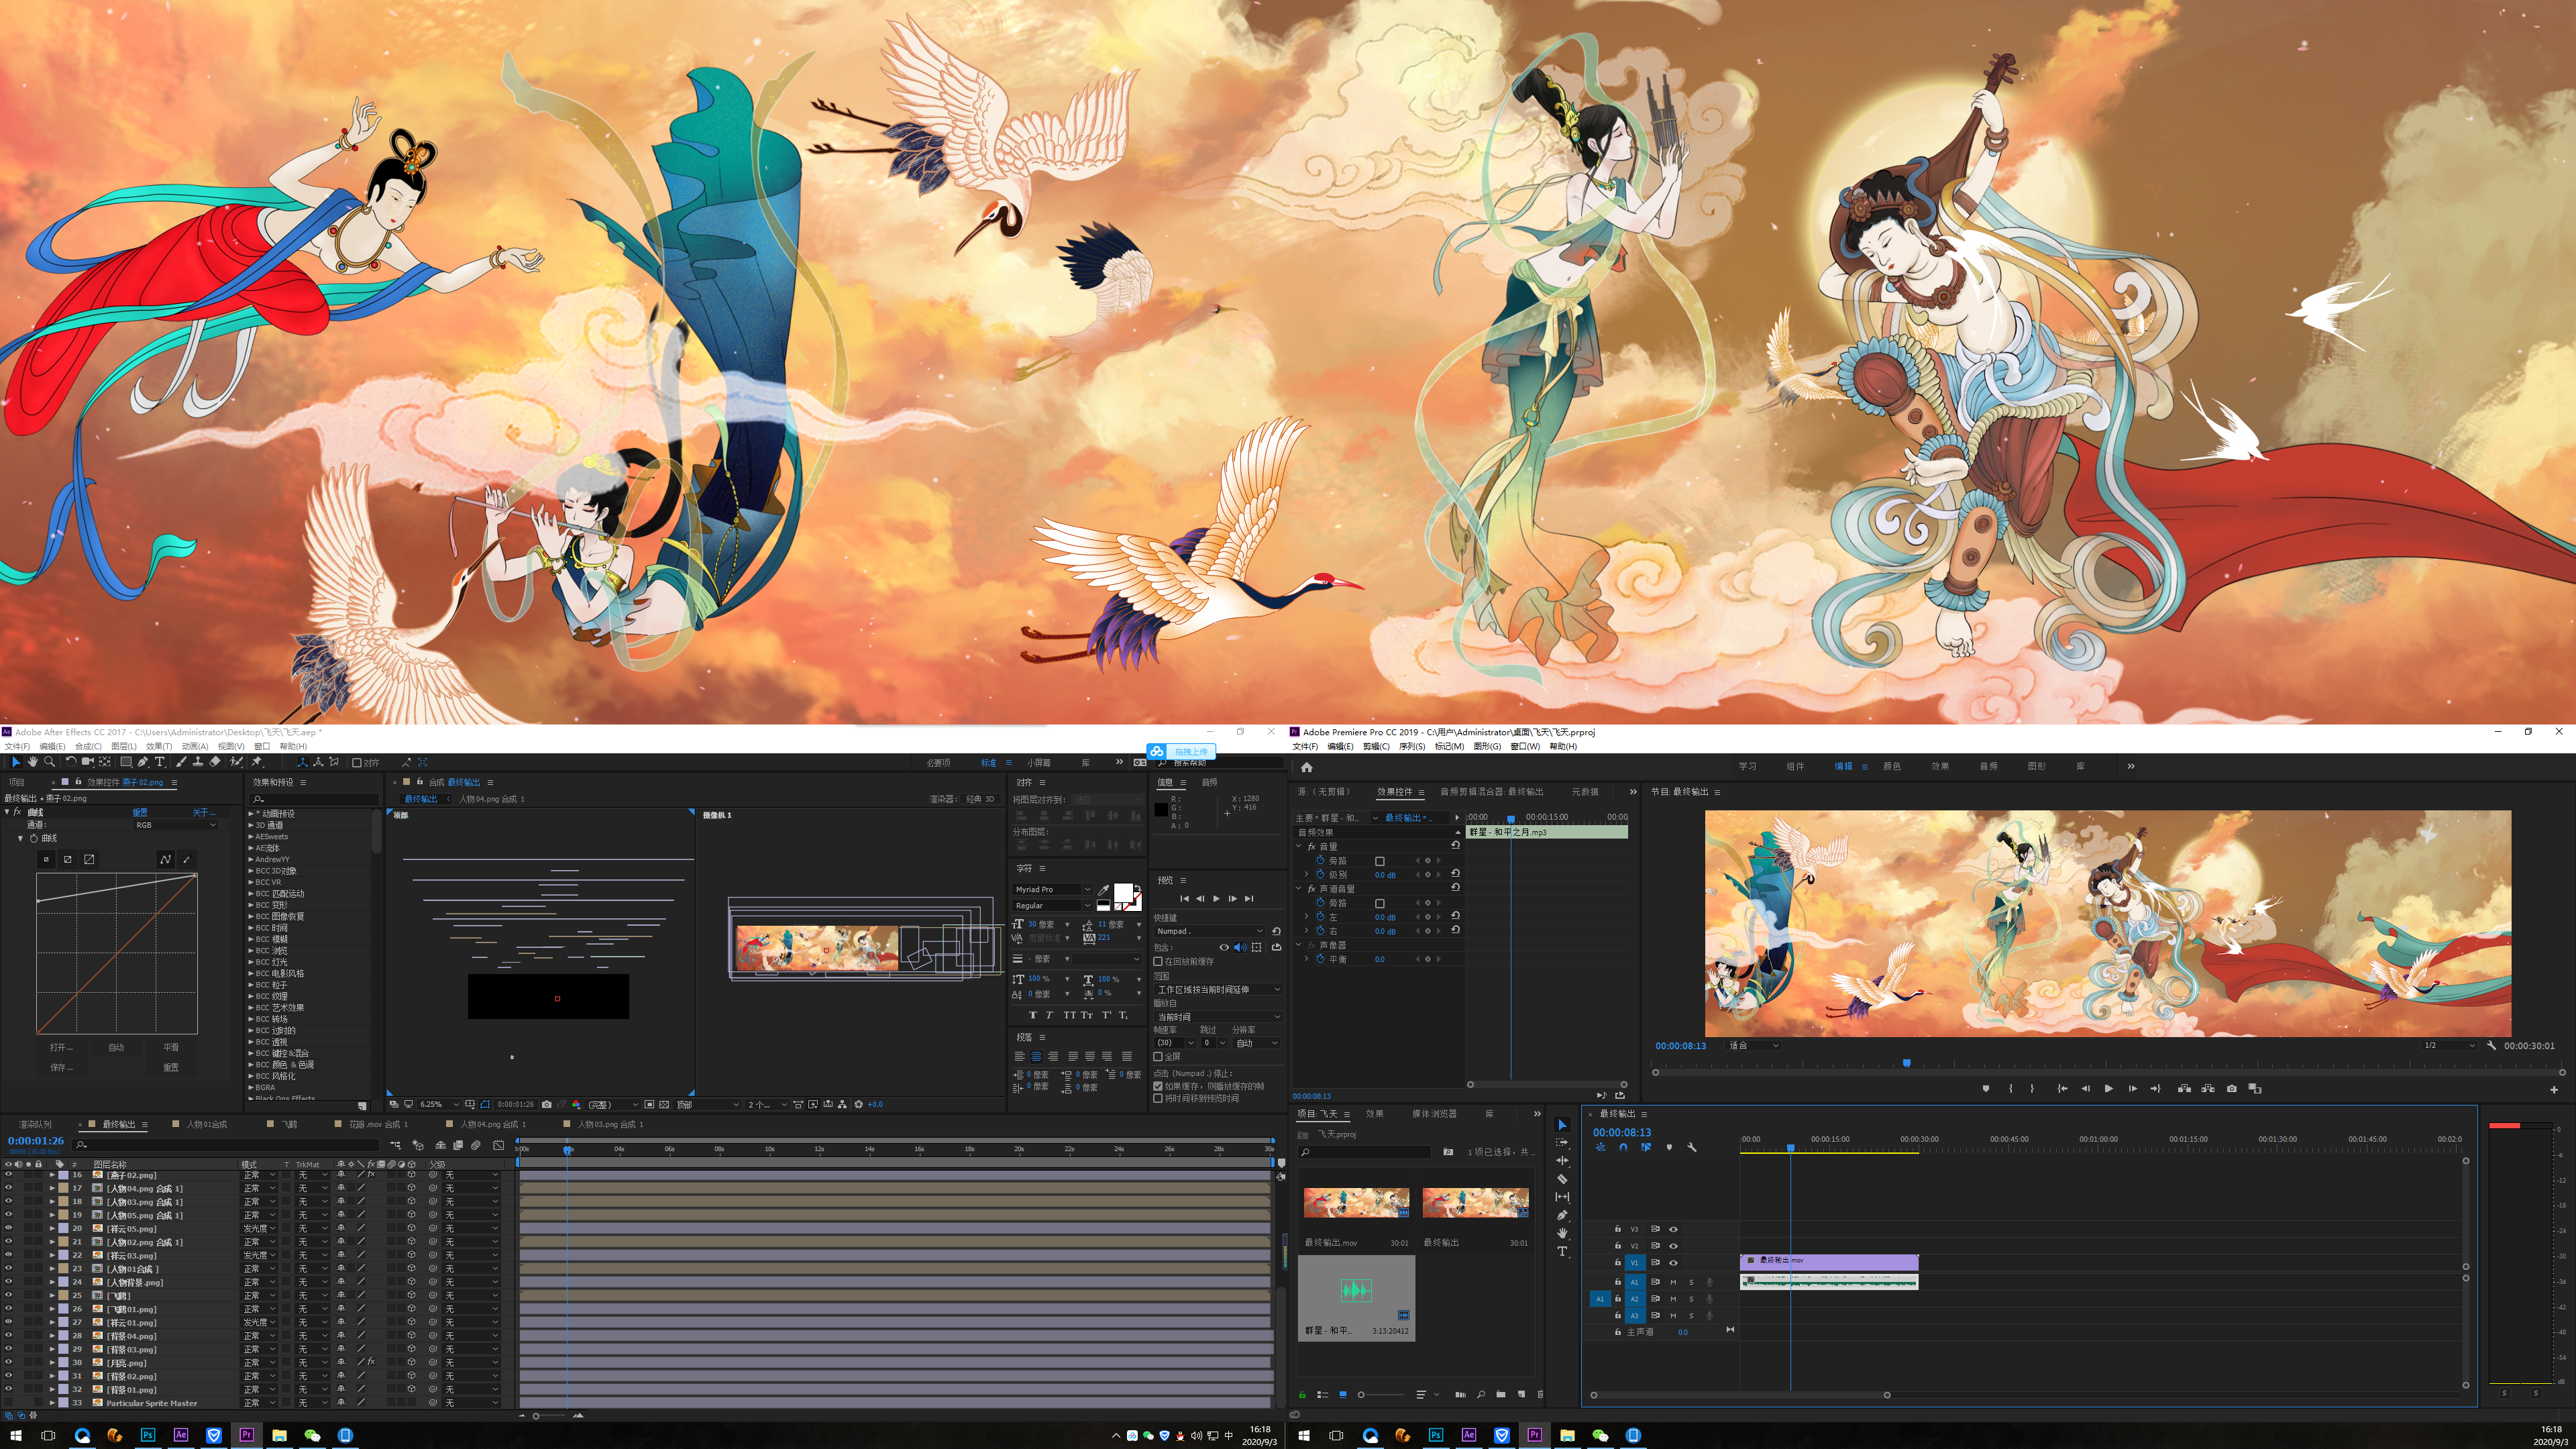2576x1449 pixels.
Task: Click Export Frame camera in Program monitor
Action: [x=2232, y=1089]
